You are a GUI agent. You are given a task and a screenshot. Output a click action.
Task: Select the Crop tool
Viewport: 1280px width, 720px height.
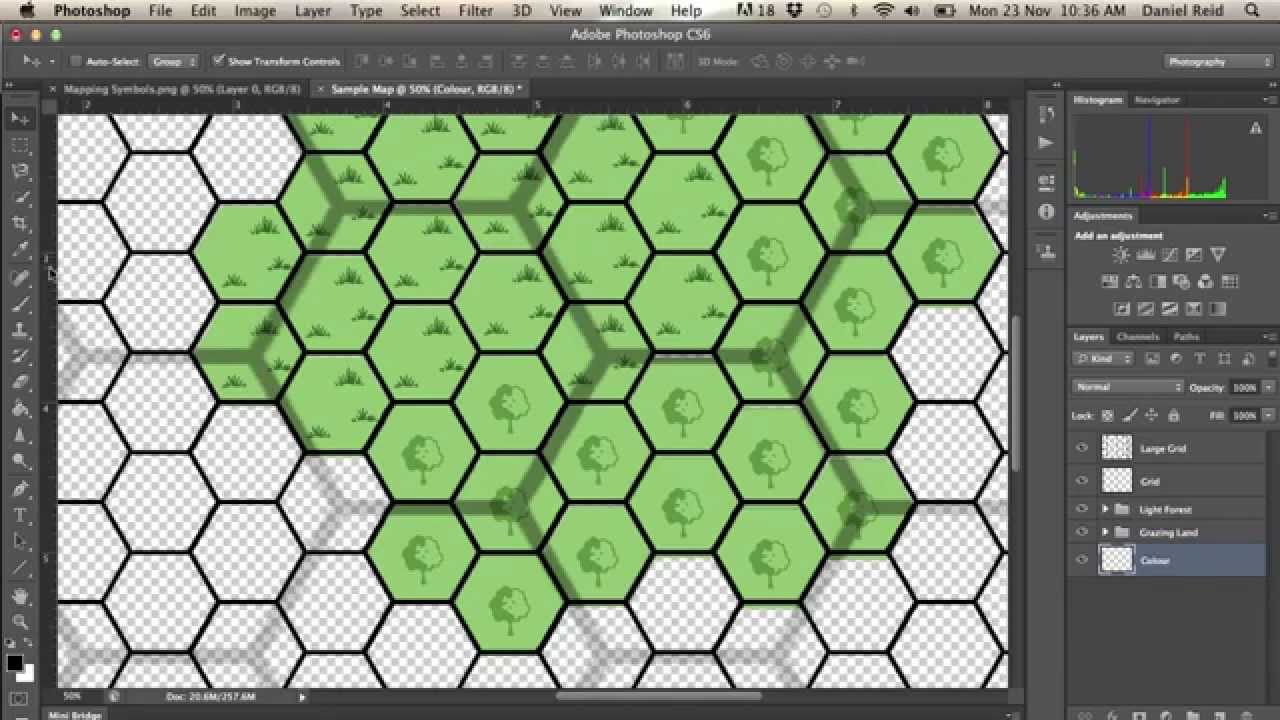pyautogui.click(x=21, y=224)
